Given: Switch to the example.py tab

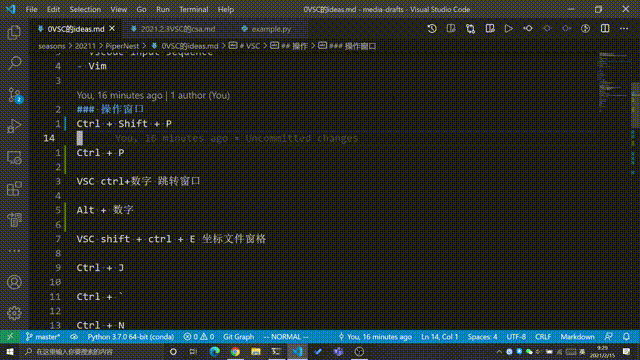Looking at the screenshot, I should point(271,29).
